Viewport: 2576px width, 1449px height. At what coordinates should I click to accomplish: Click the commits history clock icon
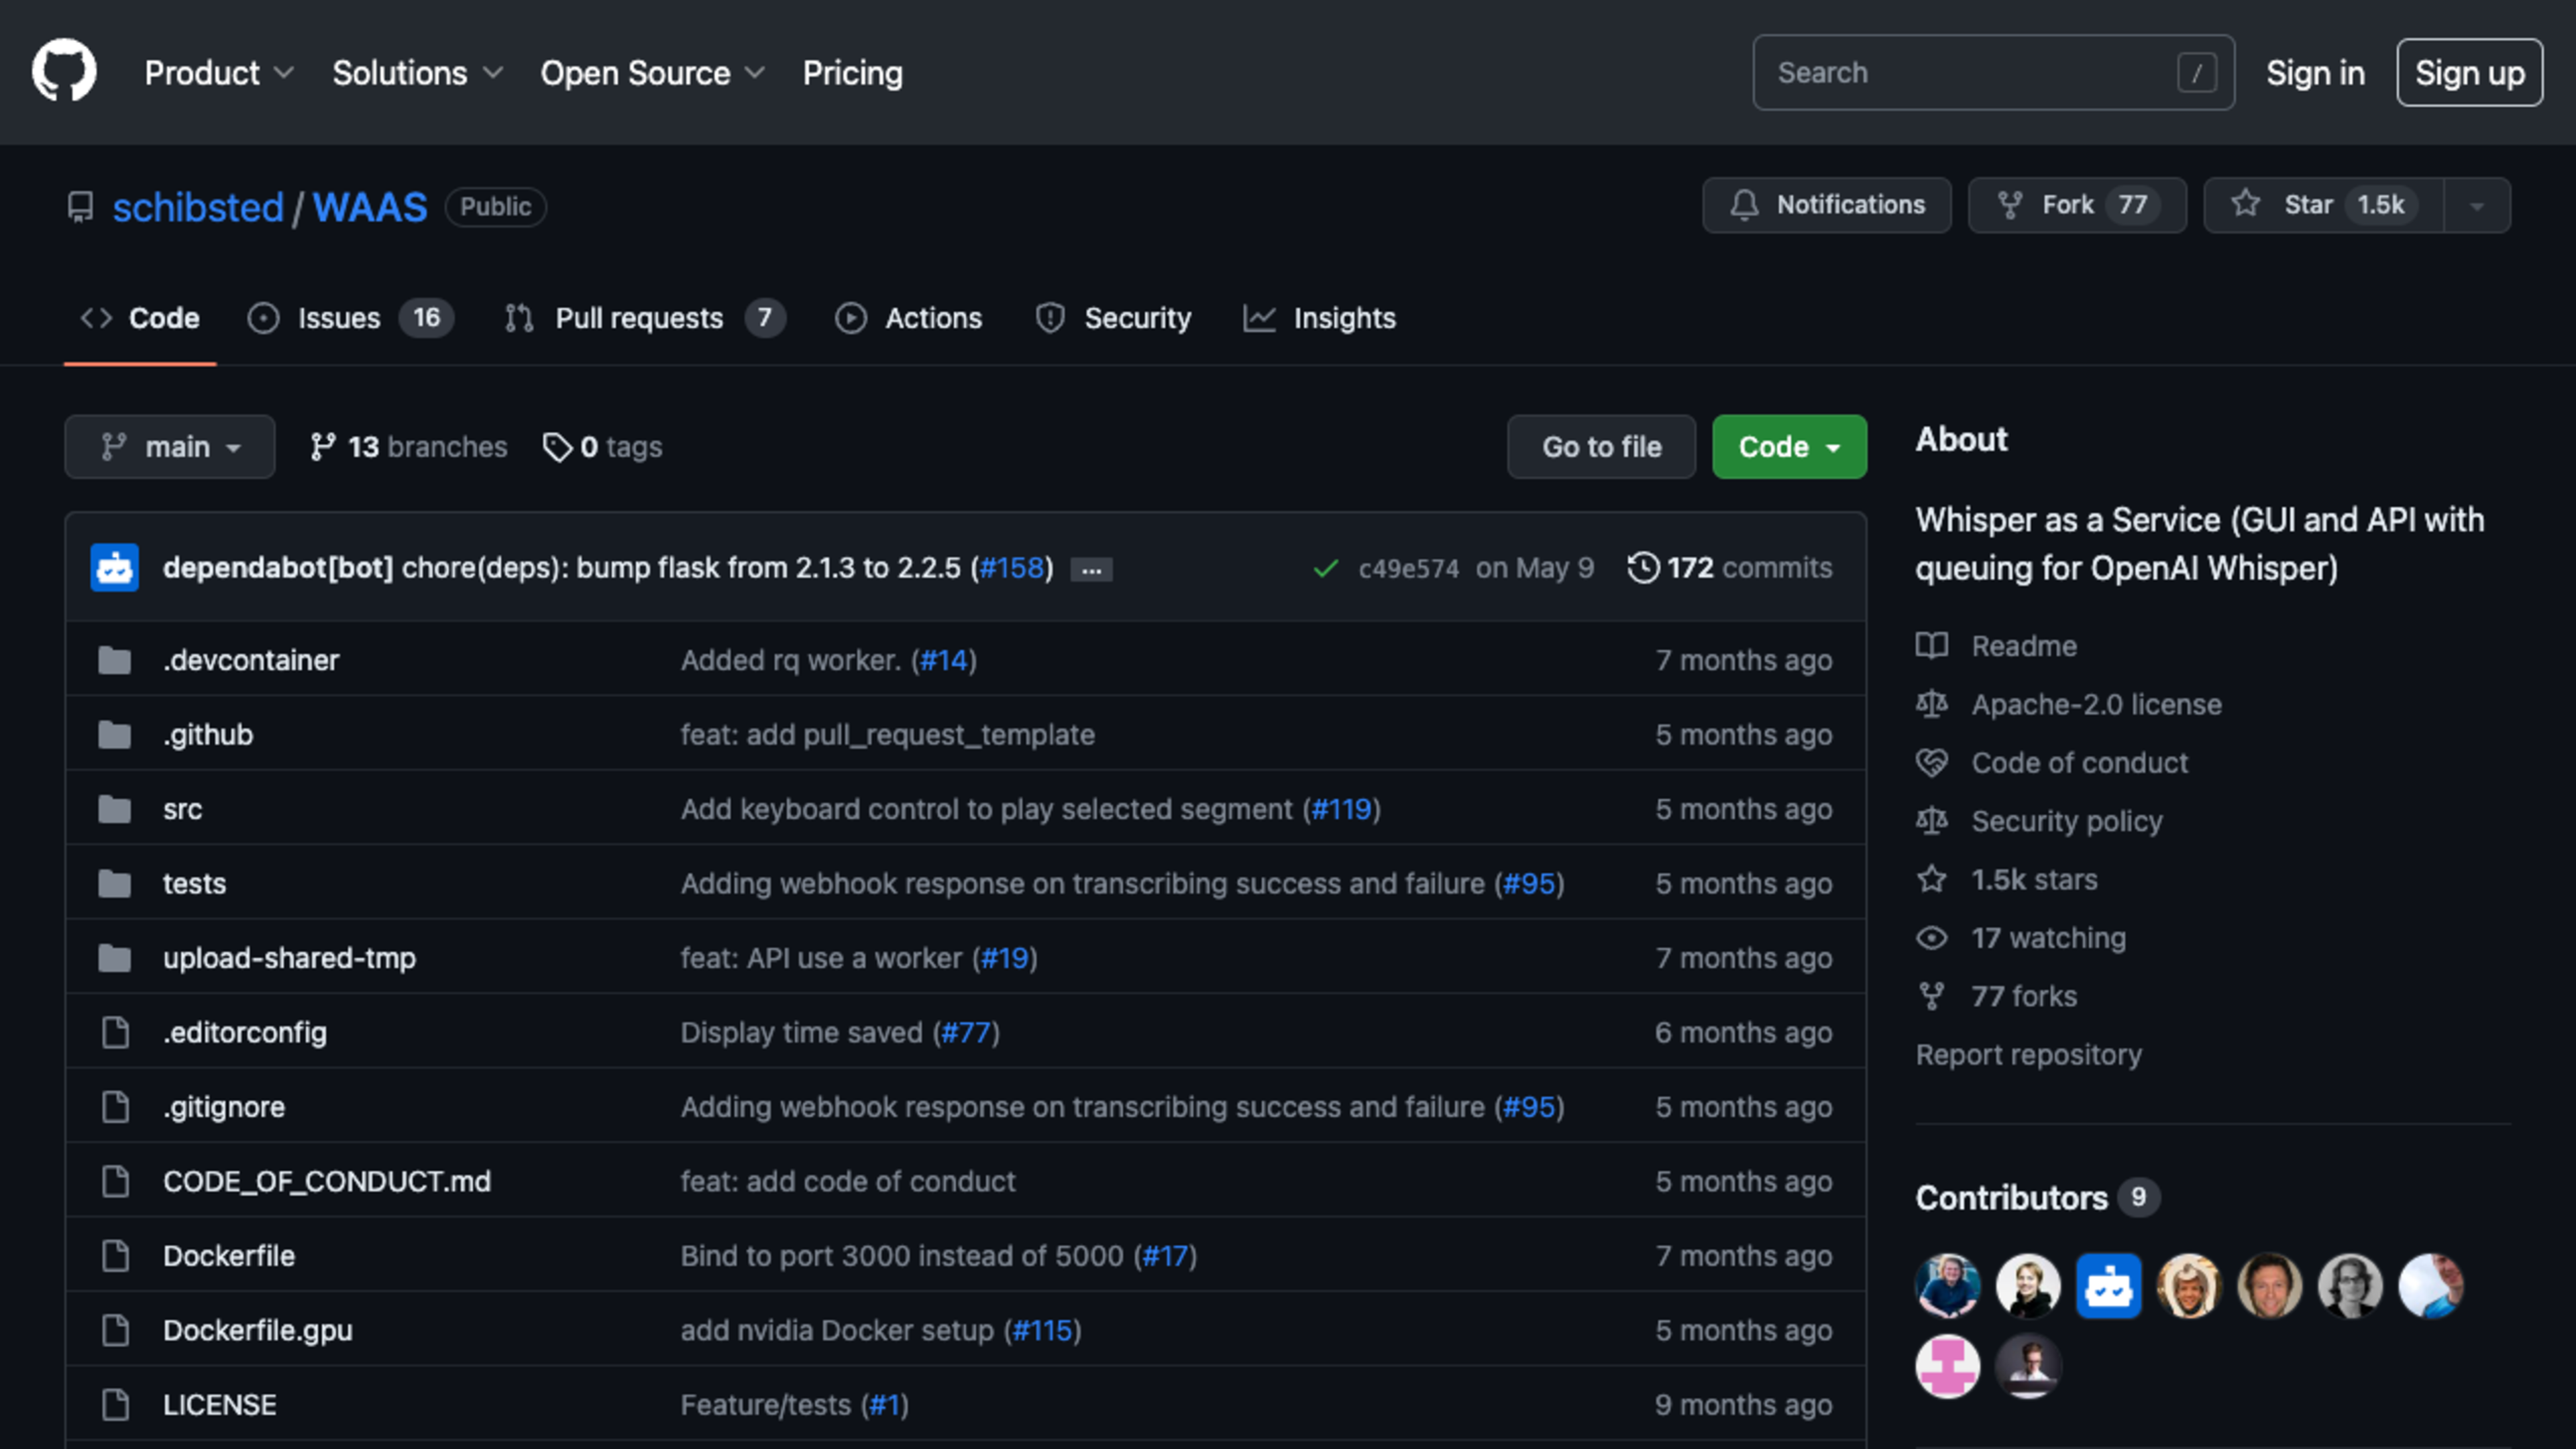pyautogui.click(x=1643, y=567)
